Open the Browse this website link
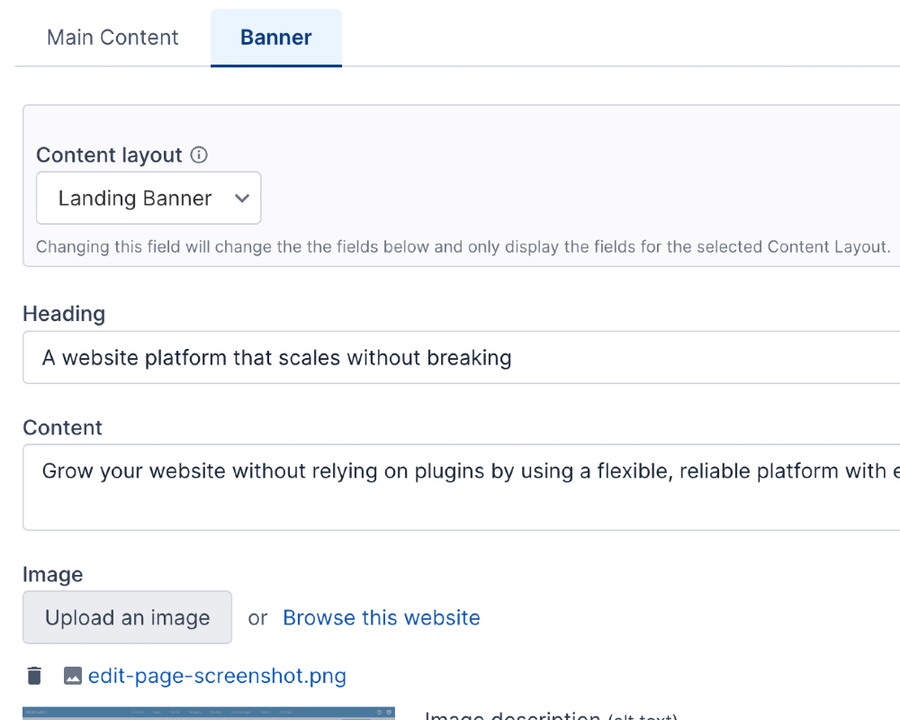The image size is (900, 720). tap(381, 617)
